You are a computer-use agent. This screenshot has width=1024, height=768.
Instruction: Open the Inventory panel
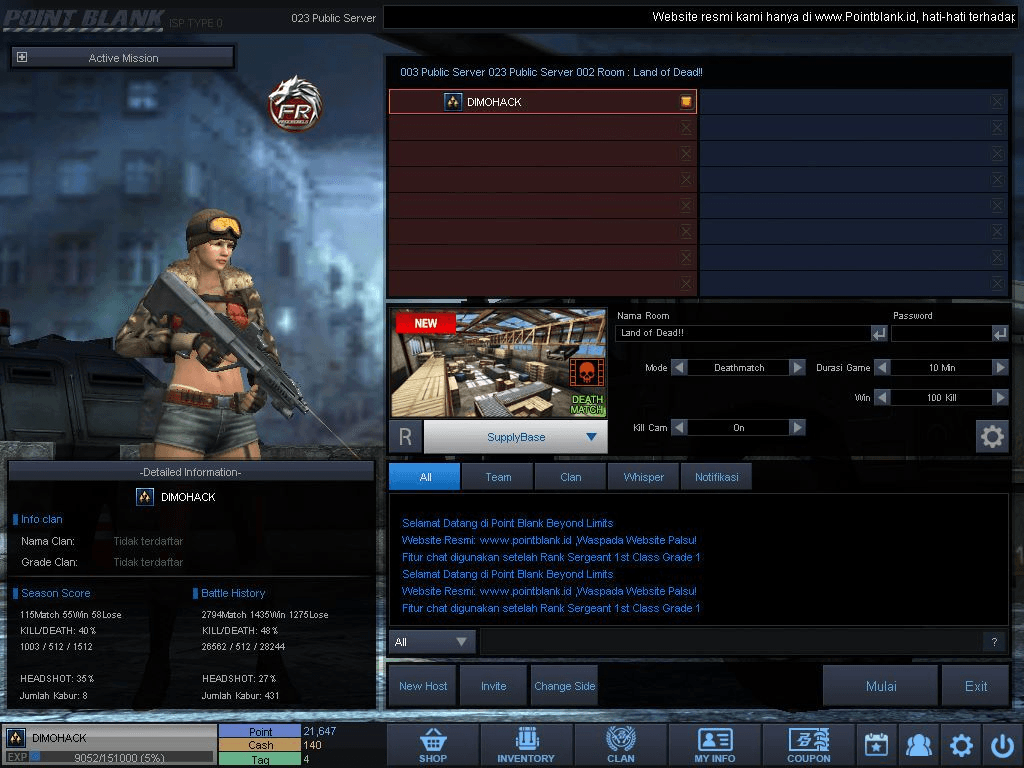(x=526, y=745)
